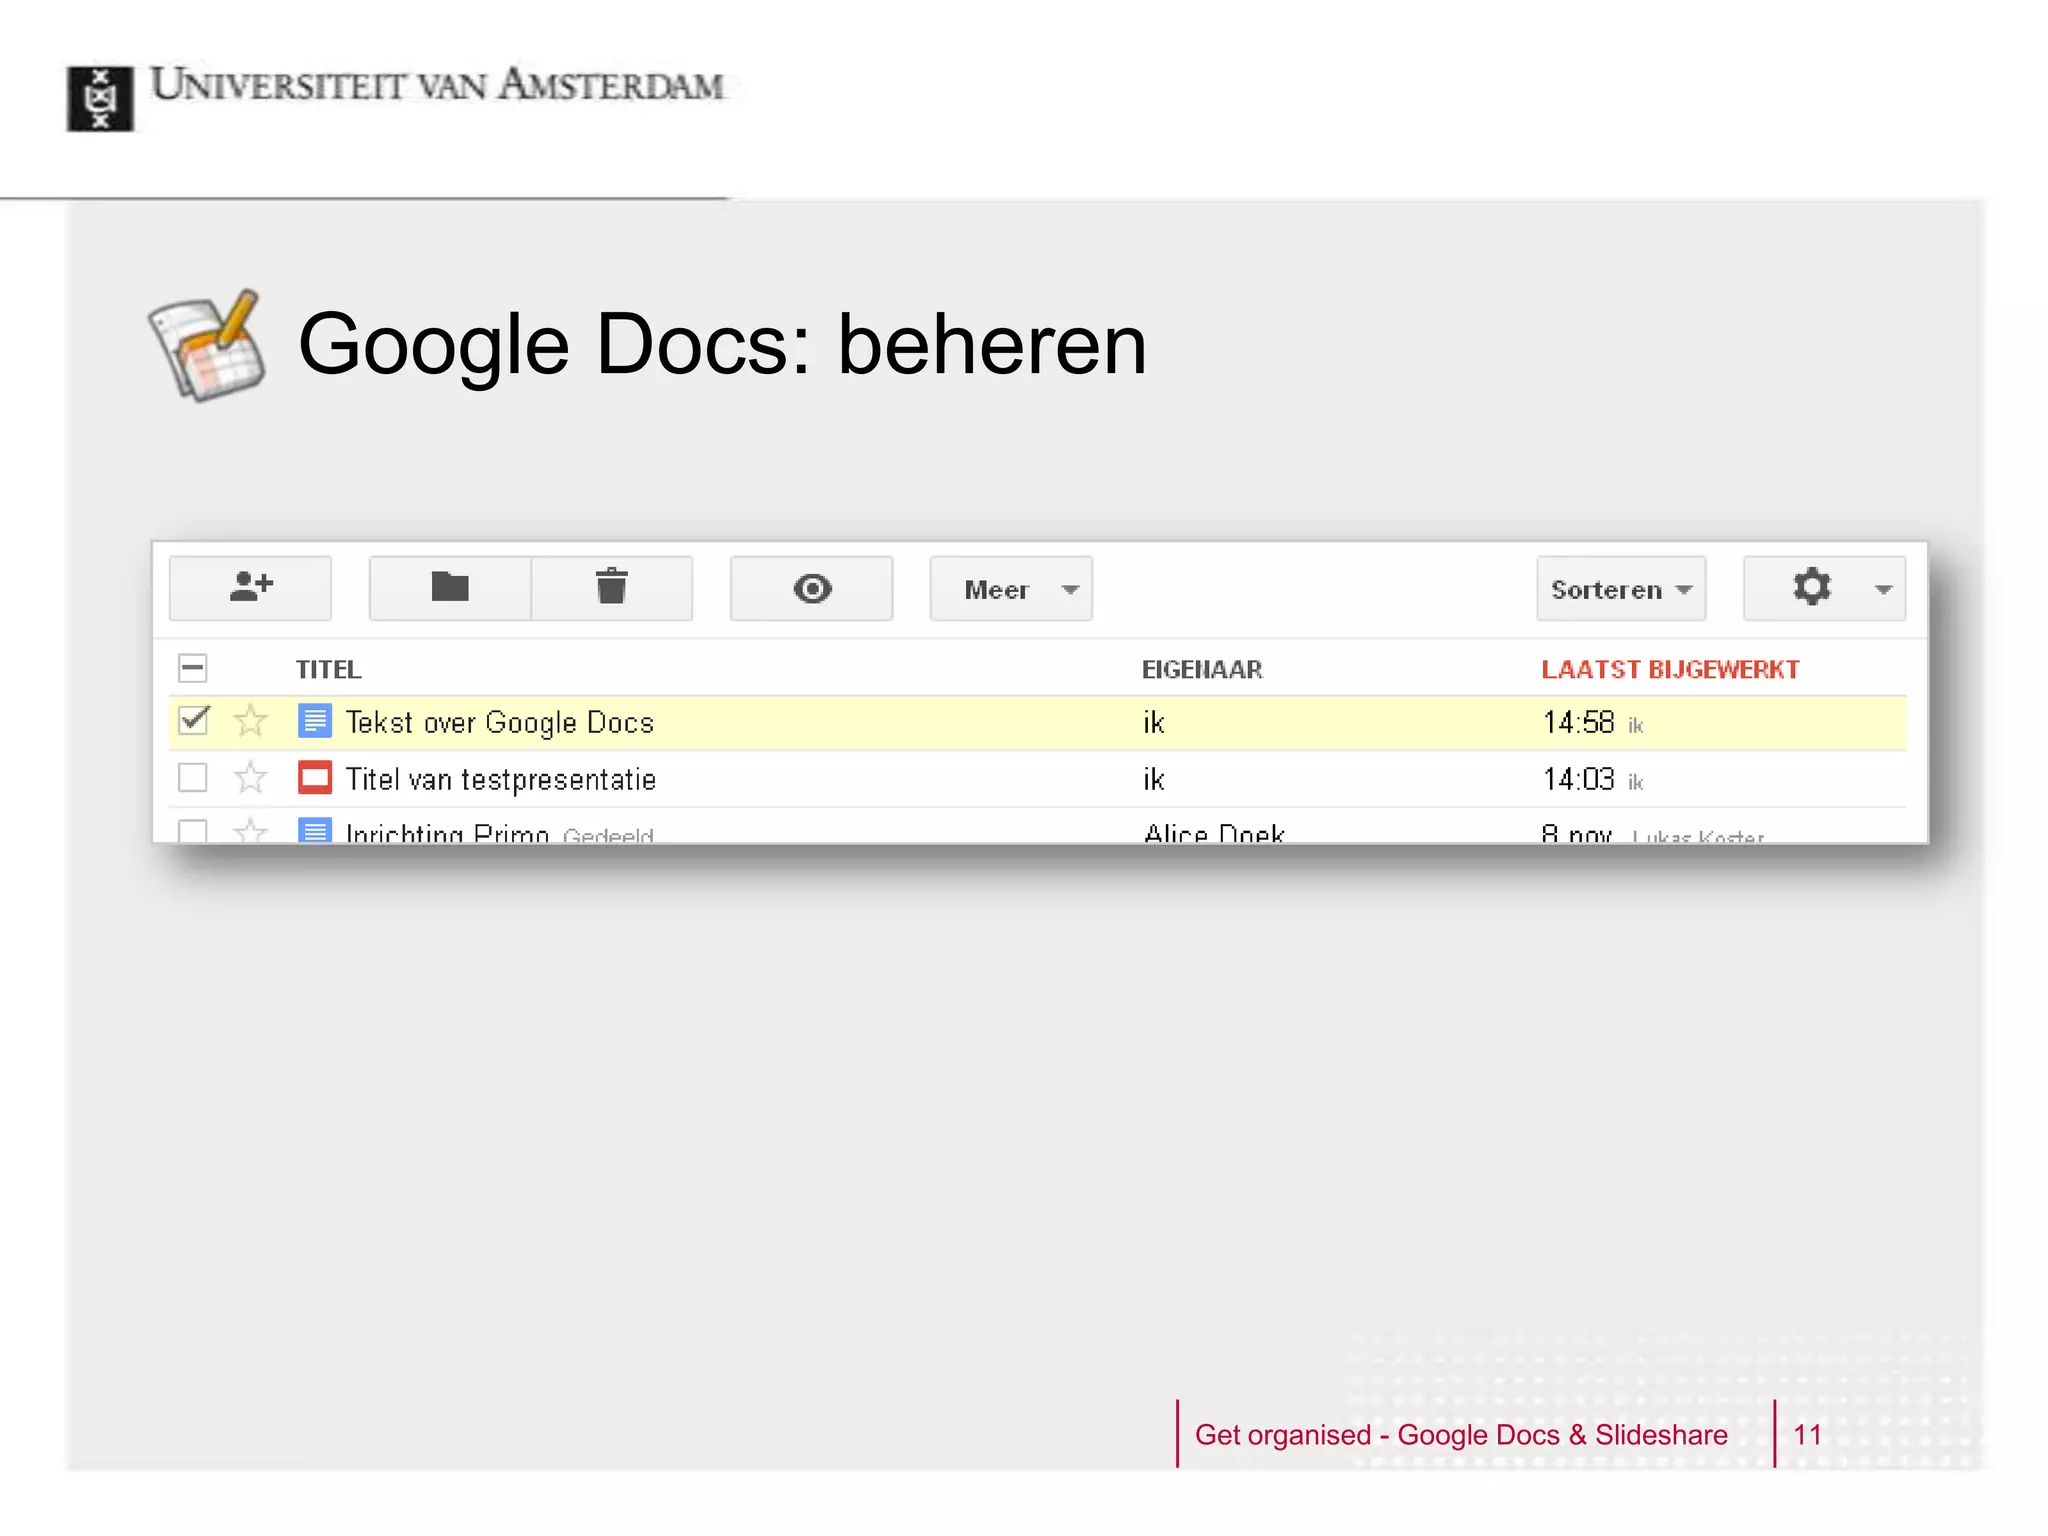Screen dimensions: 2048x1536
Task: Toggle the select-all checkbox in header
Action: (x=193, y=668)
